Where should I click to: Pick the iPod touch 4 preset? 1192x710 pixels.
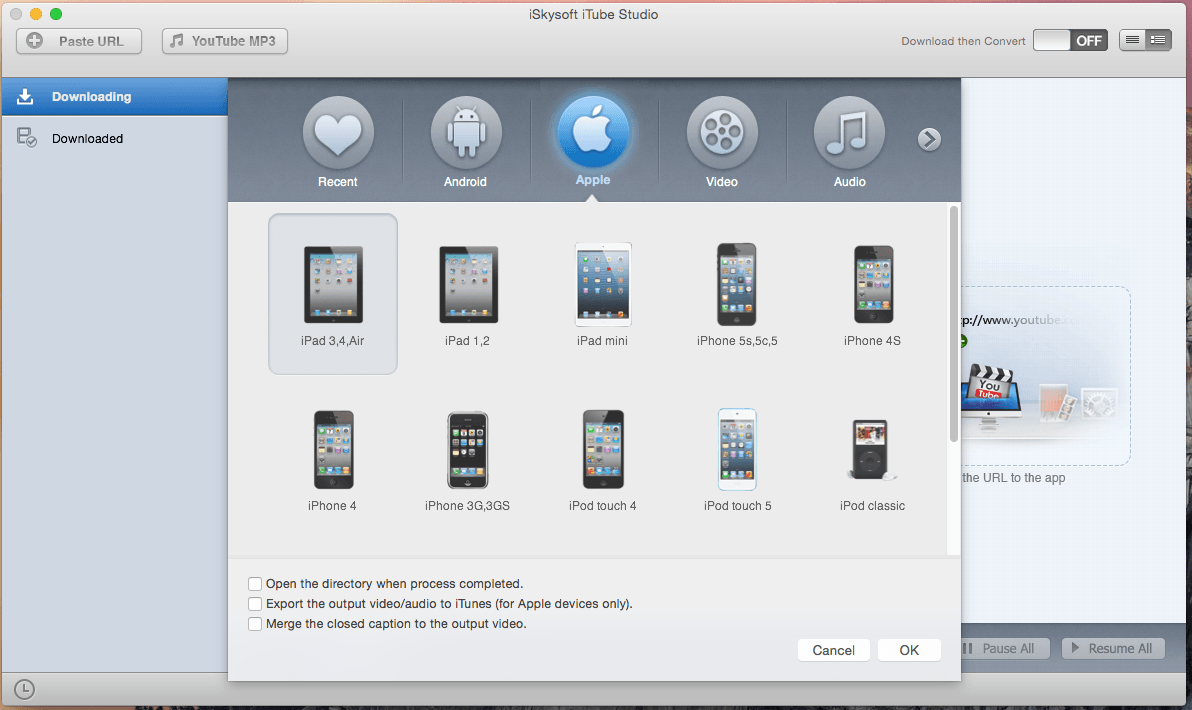(602, 461)
